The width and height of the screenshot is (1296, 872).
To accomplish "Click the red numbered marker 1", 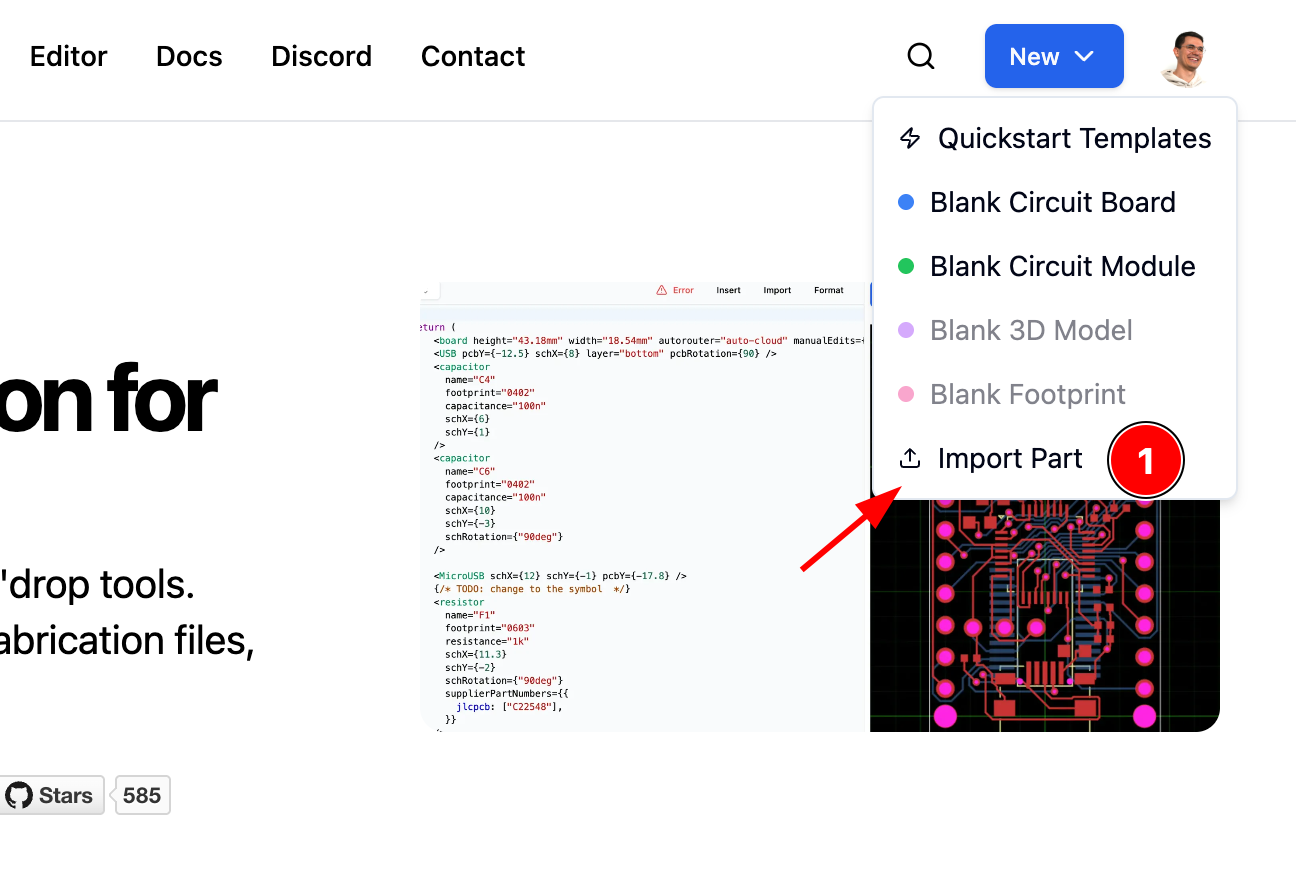I will point(1145,461).
